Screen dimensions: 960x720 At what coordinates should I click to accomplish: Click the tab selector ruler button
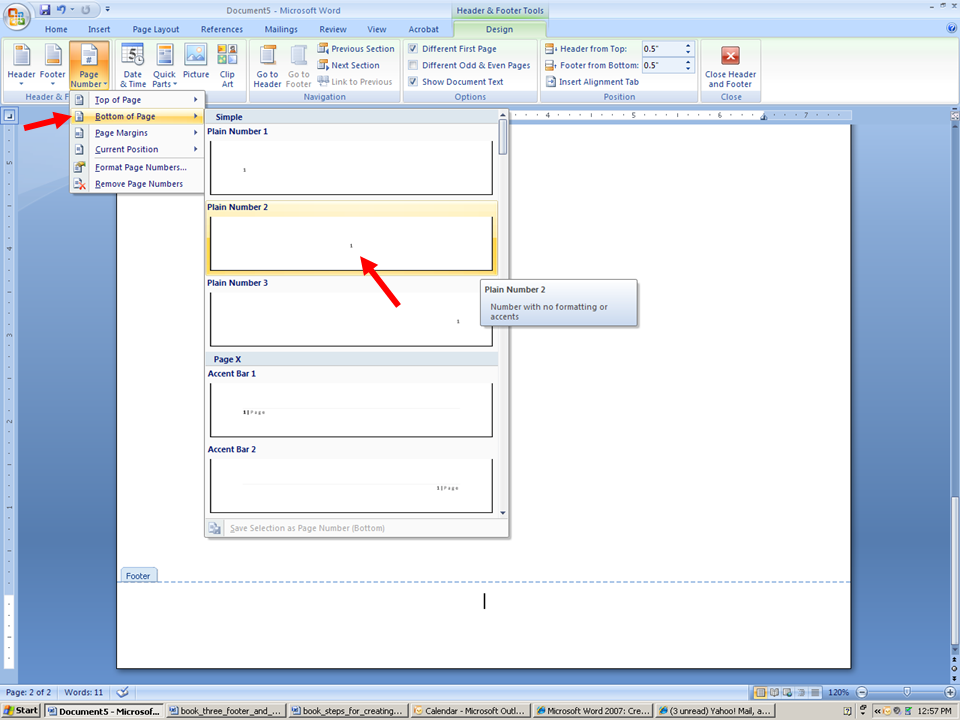coord(10,115)
